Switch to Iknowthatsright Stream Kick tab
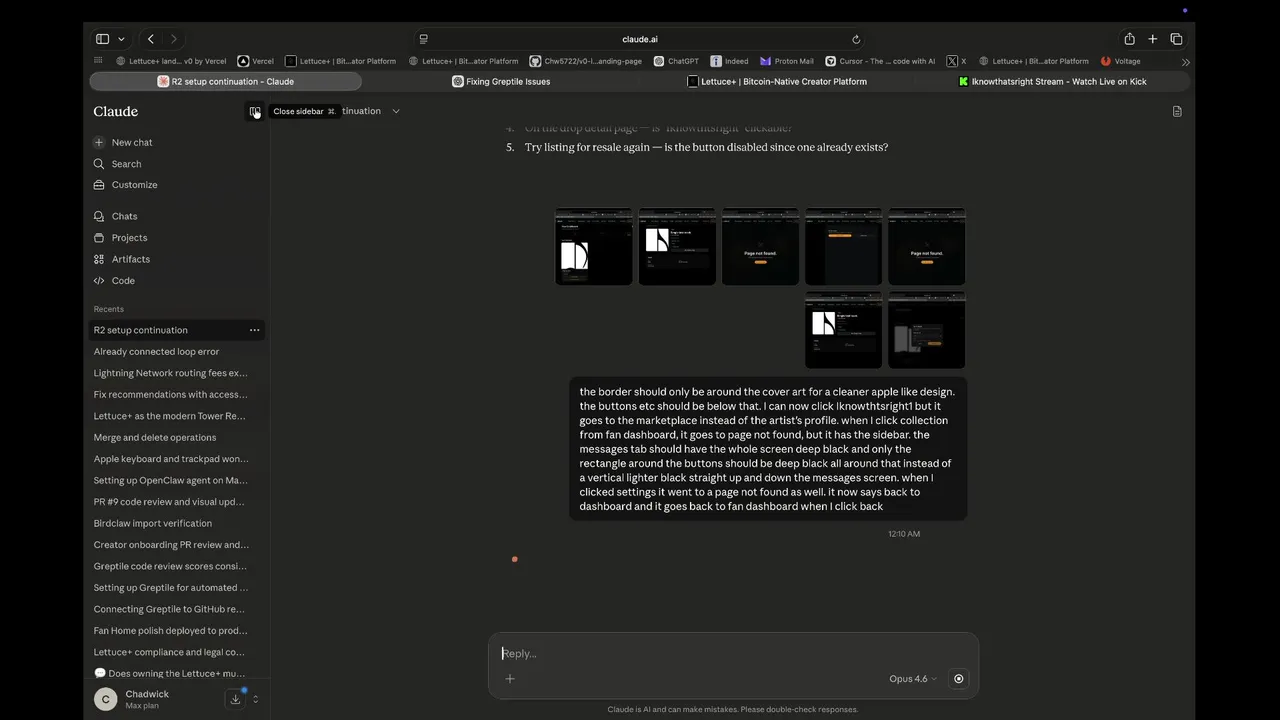Image resolution: width=1280 pixels, height=720 pixels. 1053,81
